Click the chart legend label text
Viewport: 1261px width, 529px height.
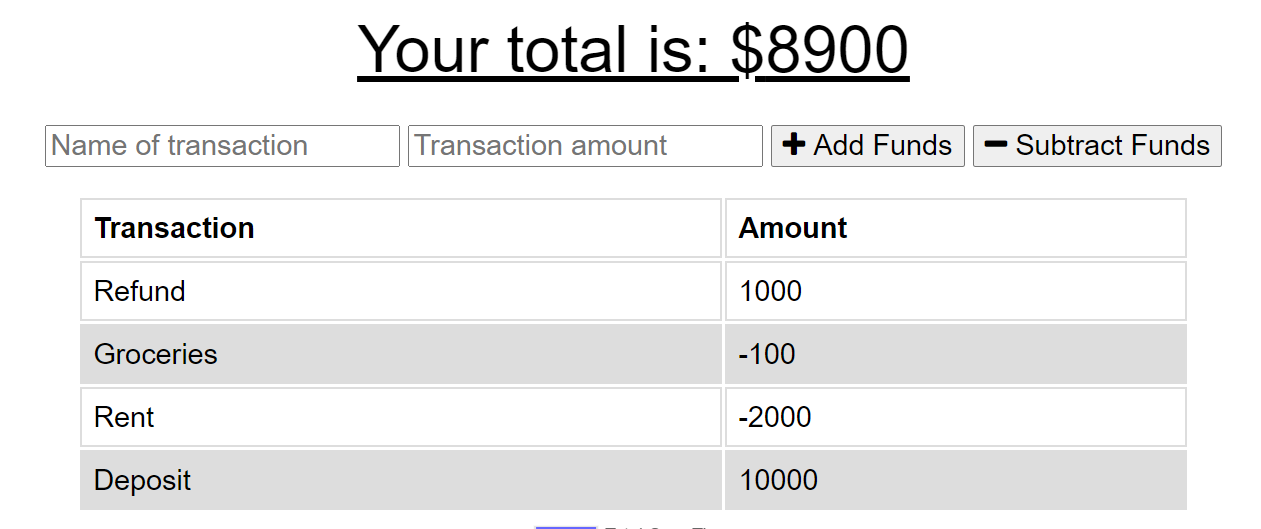click(x=660, y=526)
